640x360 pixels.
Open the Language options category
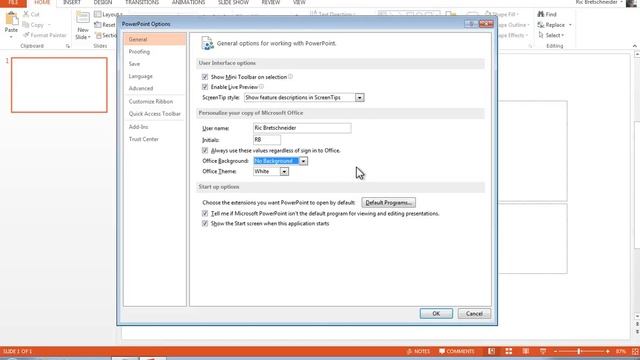click(155, 76)
